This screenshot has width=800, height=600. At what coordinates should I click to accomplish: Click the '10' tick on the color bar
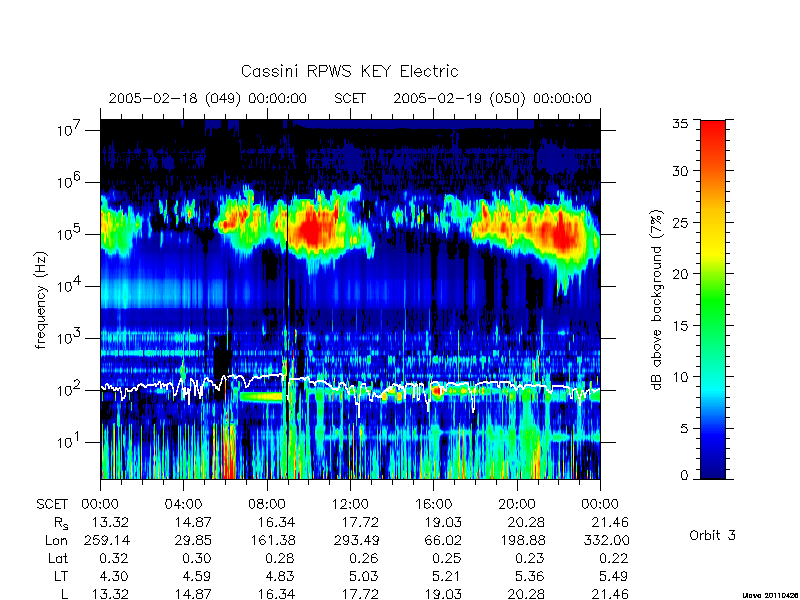tap(683, 377)
